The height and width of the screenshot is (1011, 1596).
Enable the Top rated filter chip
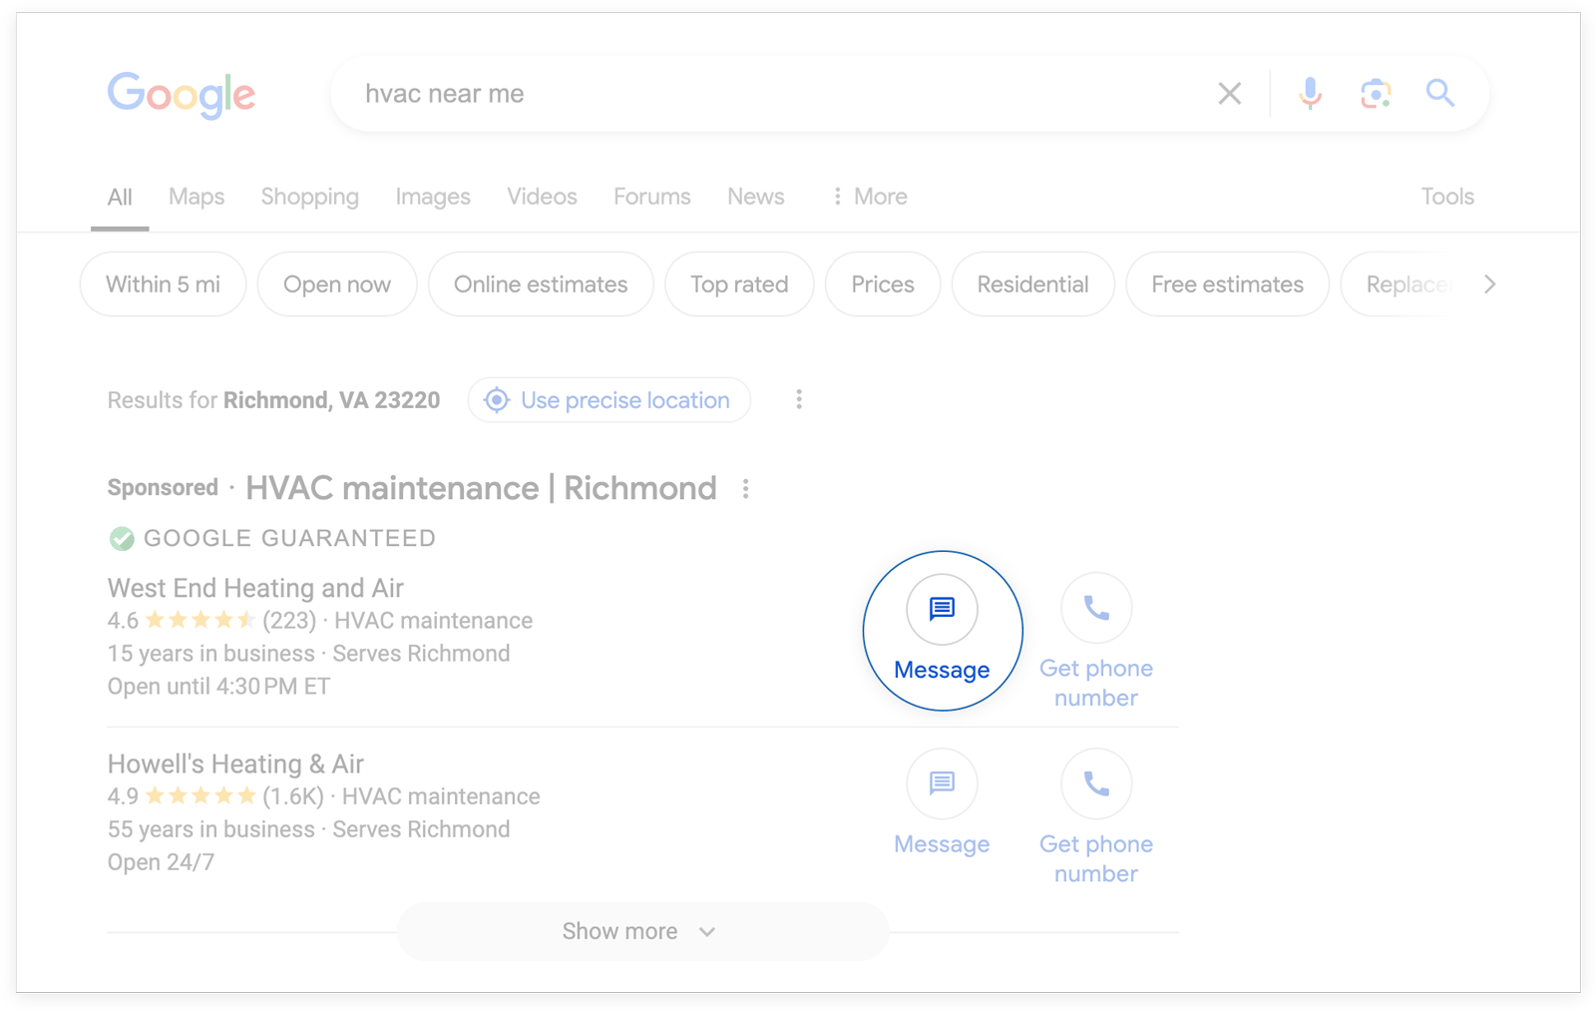(739, 285)
